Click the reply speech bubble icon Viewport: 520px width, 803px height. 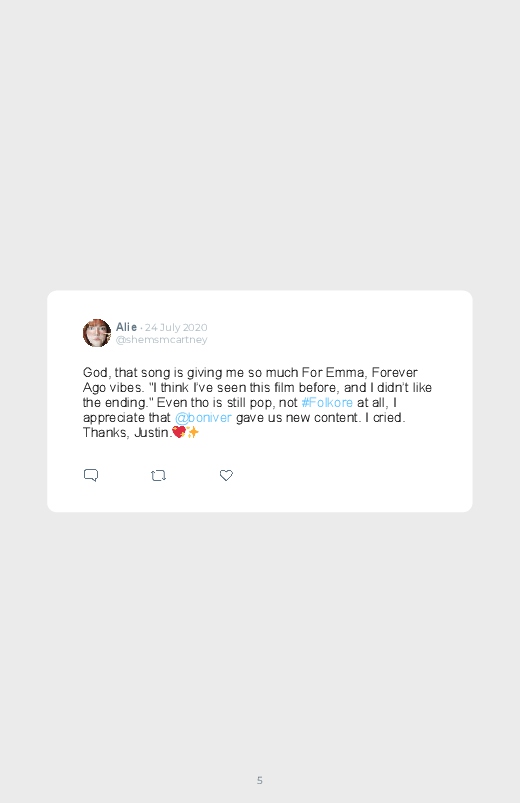click(91, 475)
